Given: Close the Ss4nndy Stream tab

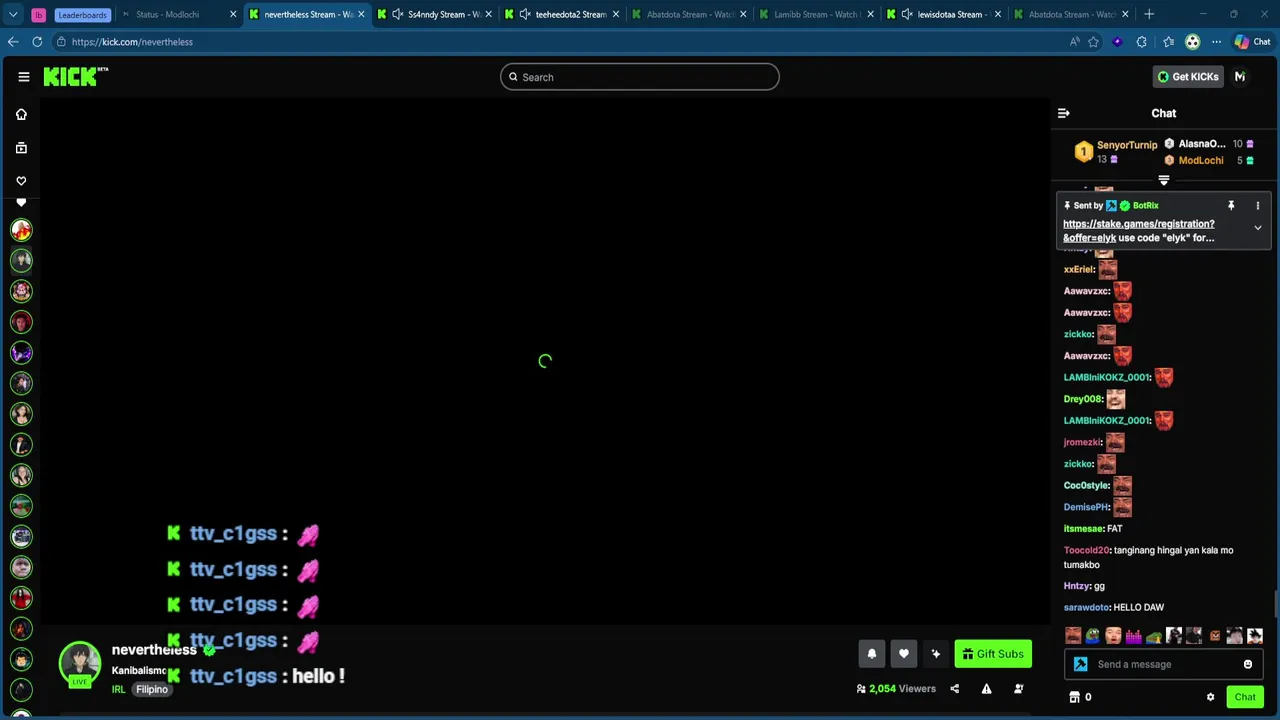Looking at the screenshot, I should (488, 14).
